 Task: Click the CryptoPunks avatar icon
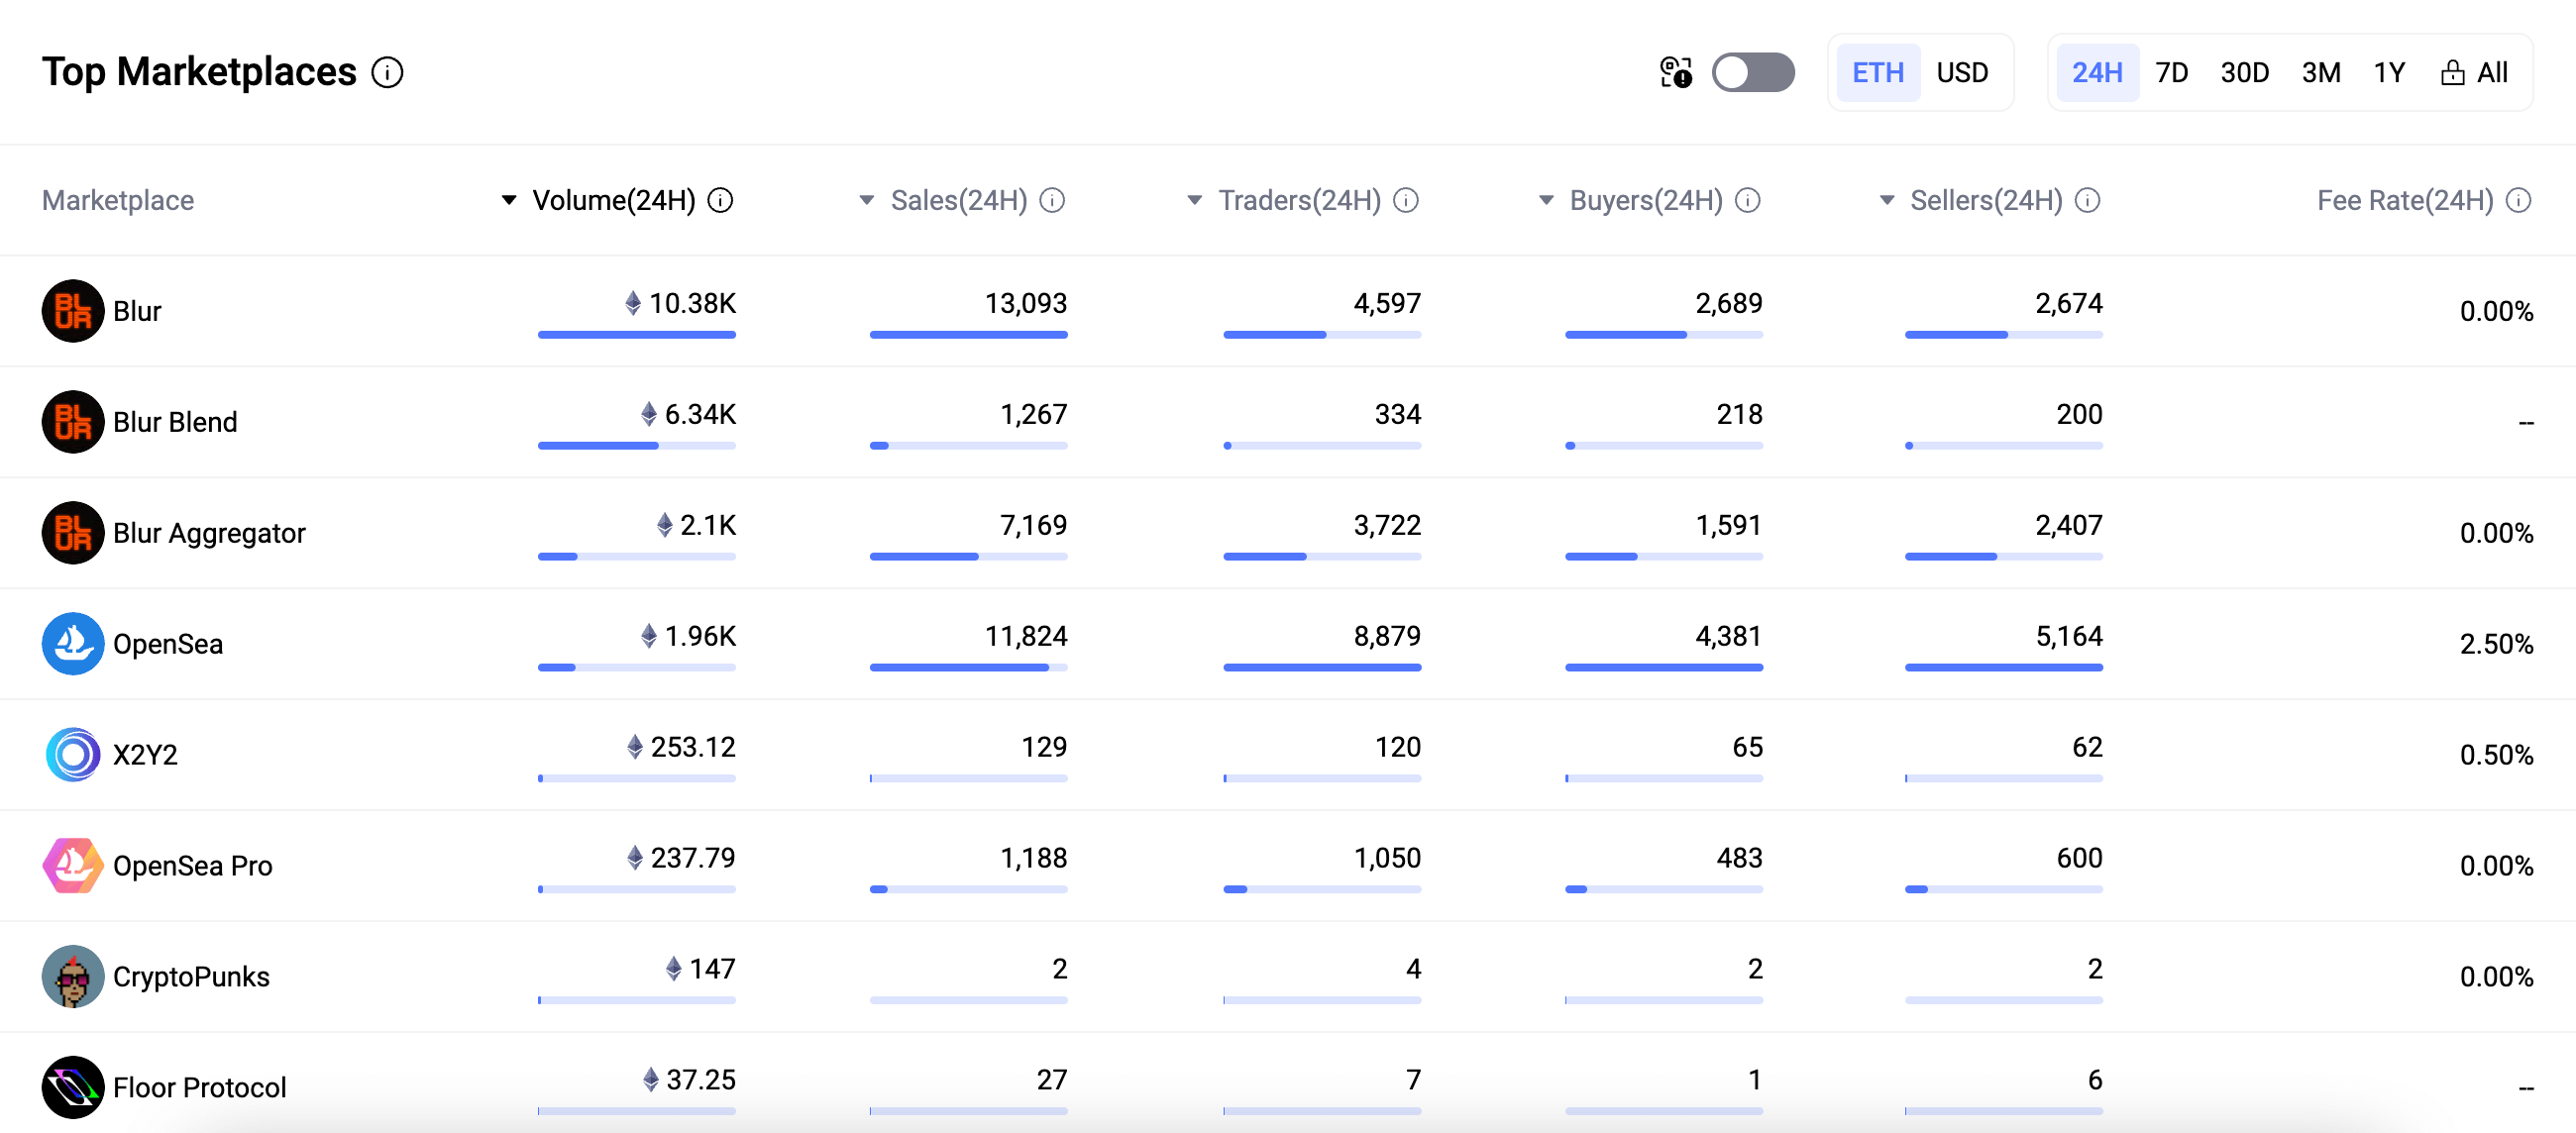click(x=73, y=977)
